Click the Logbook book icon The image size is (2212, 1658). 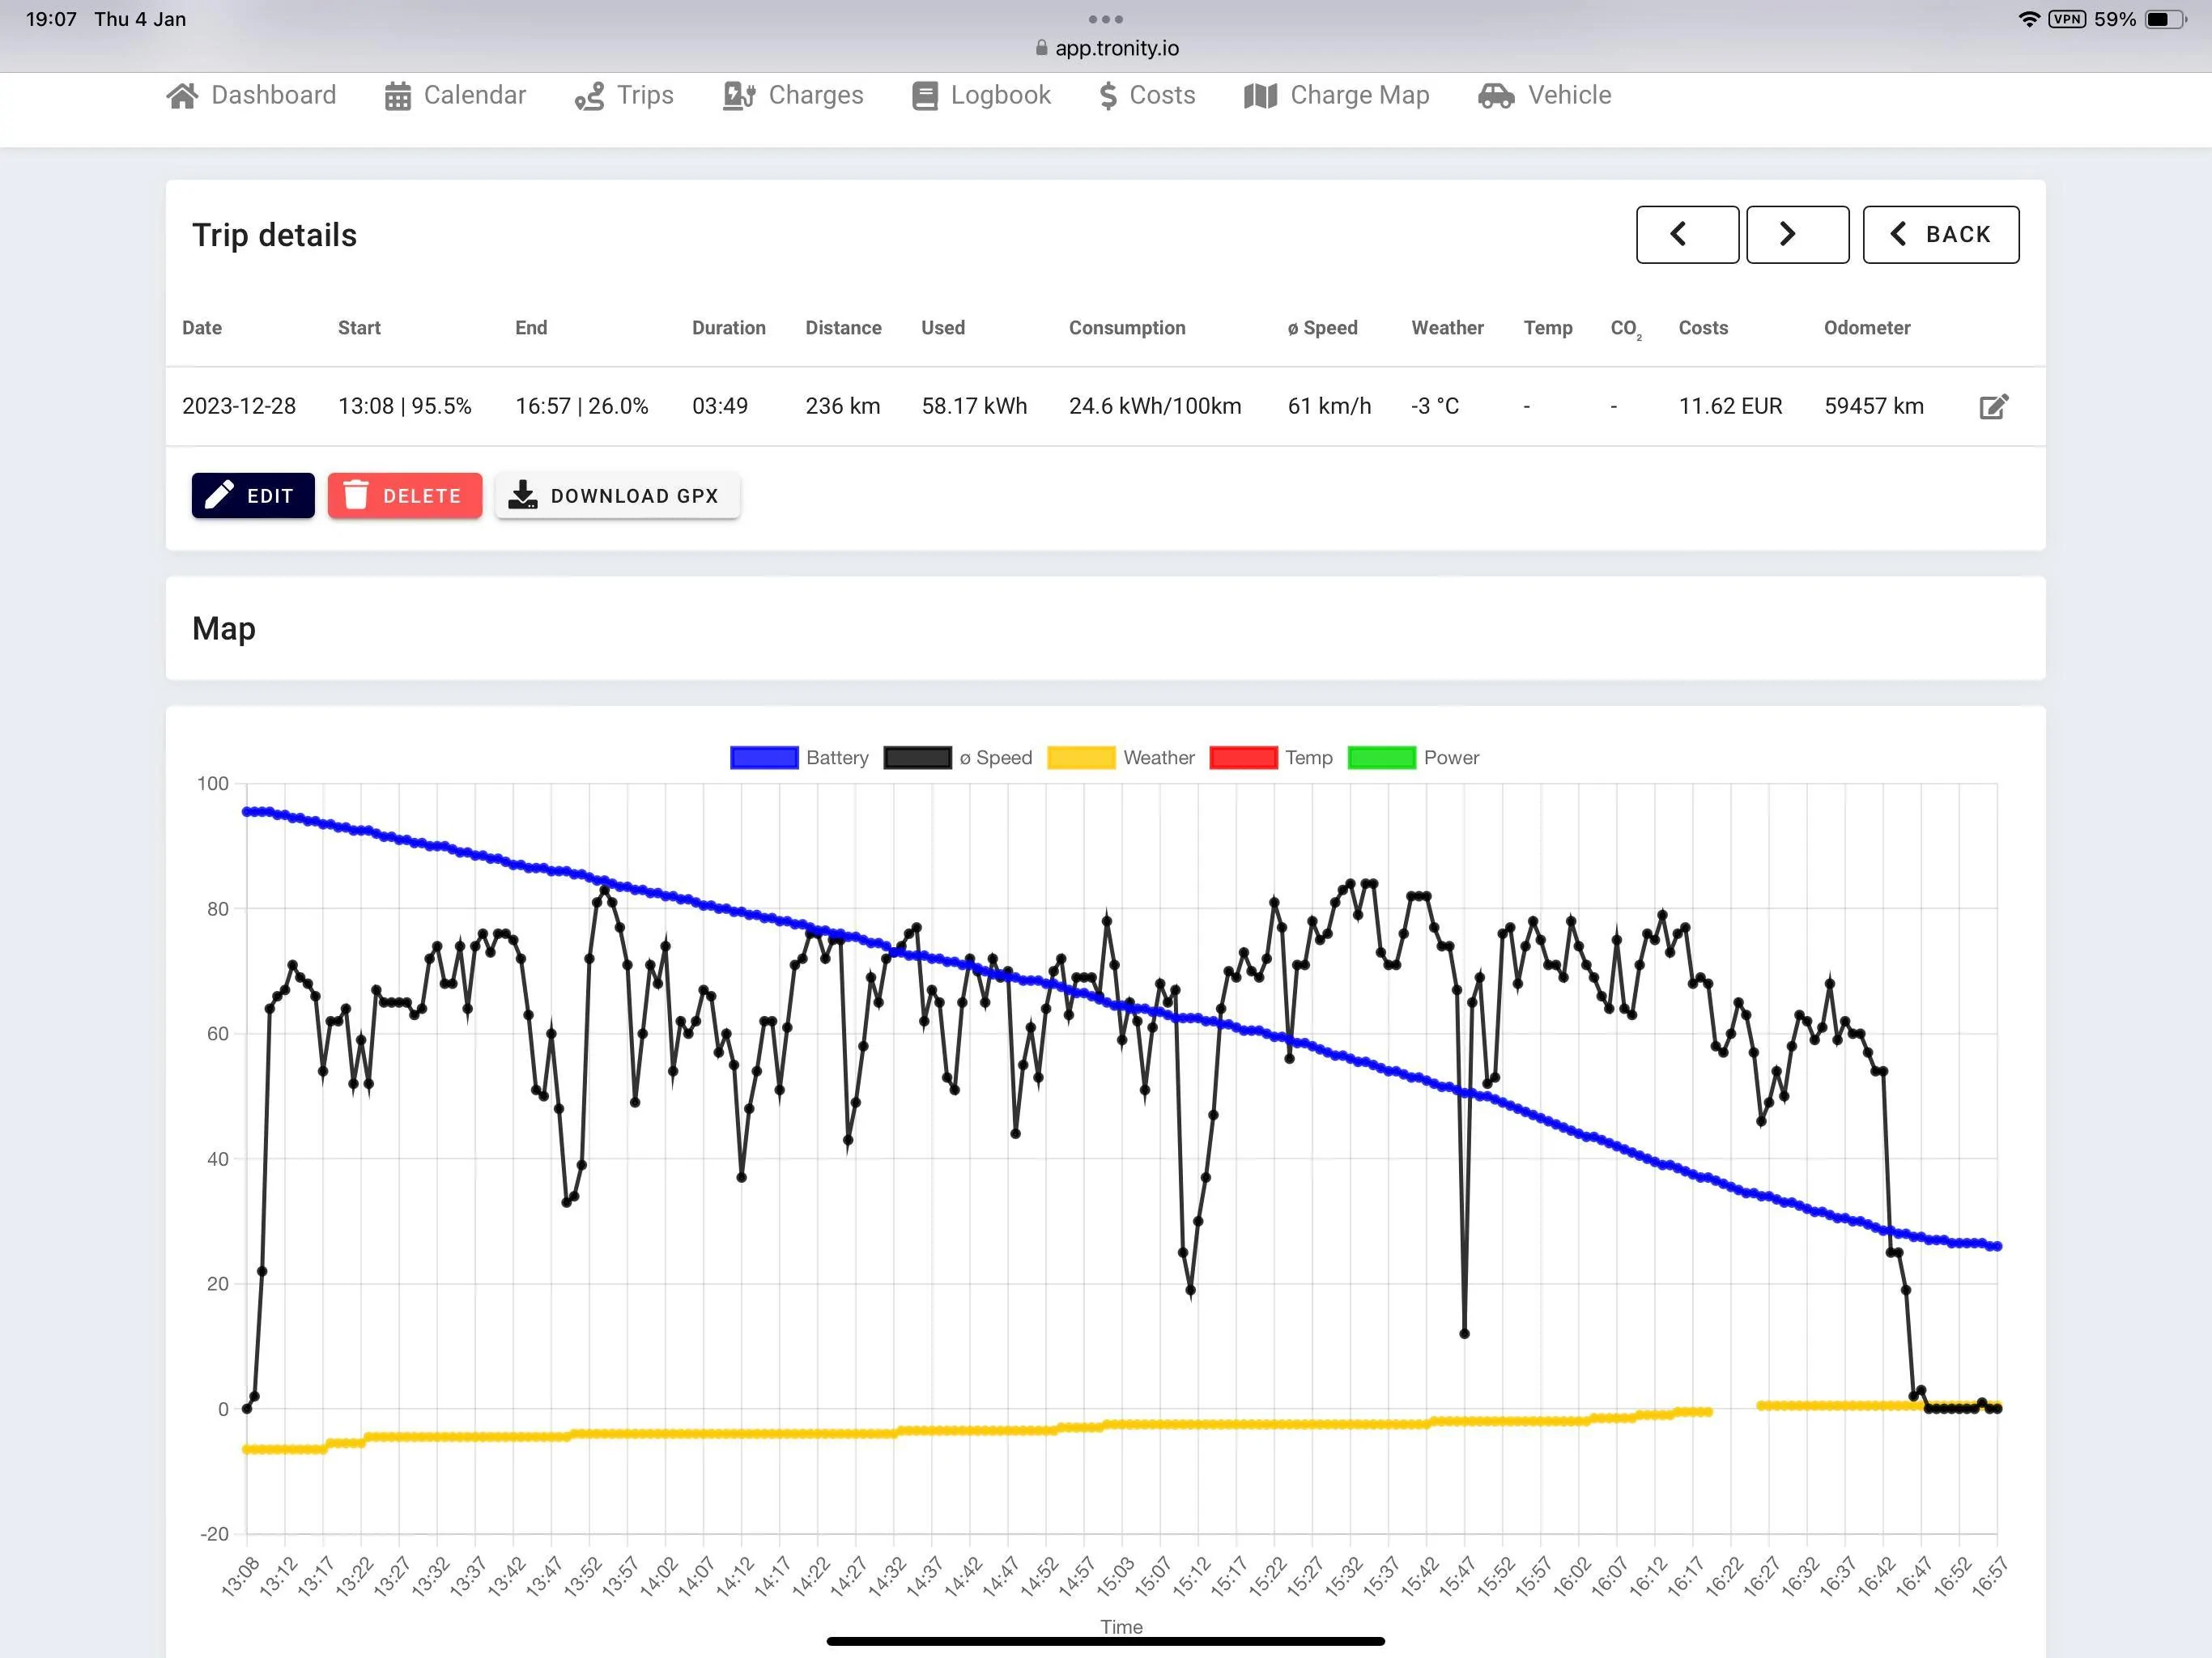(x=925, y=96)
